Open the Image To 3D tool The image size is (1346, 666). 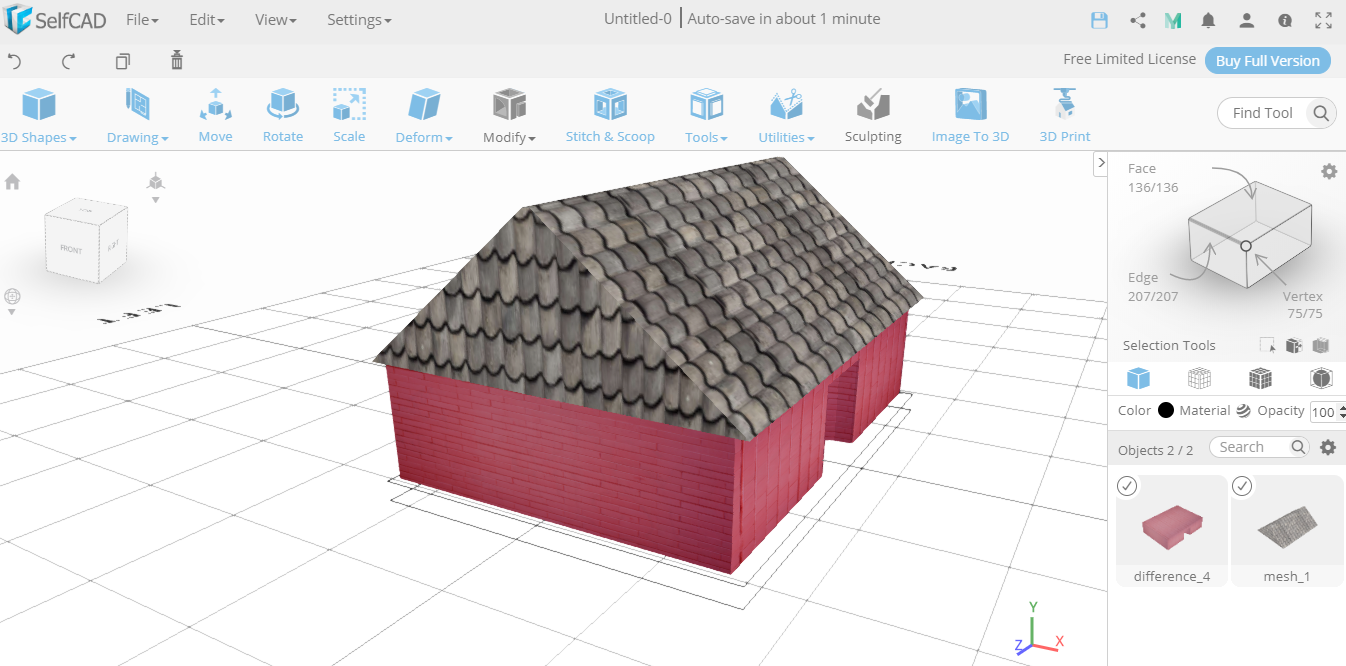pos(970,116)
